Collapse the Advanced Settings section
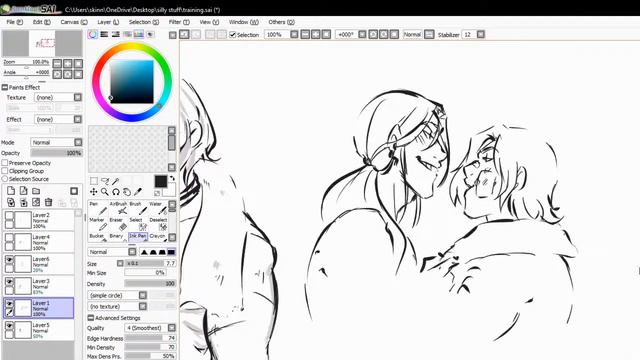Image resolution: width=640 pixels, height=360 pixels. click(x=91, y=318)
